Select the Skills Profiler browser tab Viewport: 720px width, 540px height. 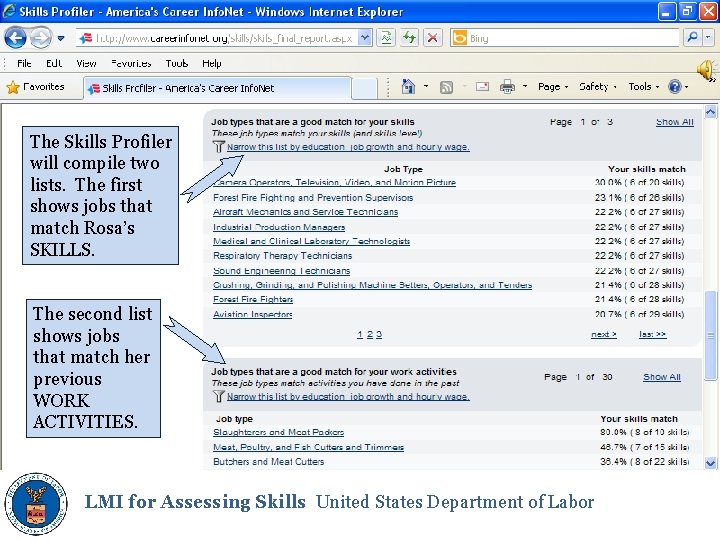tap(218, 88)
